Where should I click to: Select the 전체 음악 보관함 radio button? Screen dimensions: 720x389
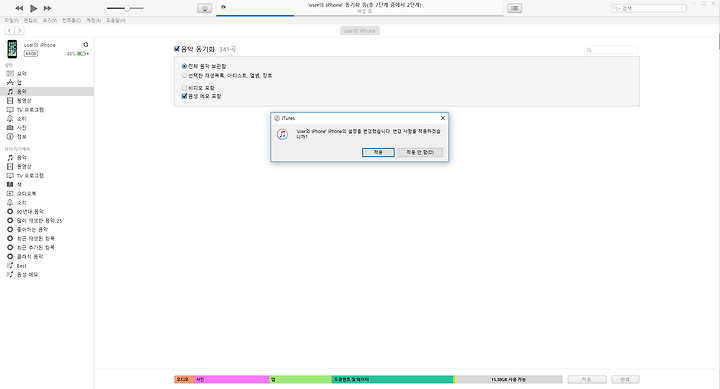click(x=184, y=66)
